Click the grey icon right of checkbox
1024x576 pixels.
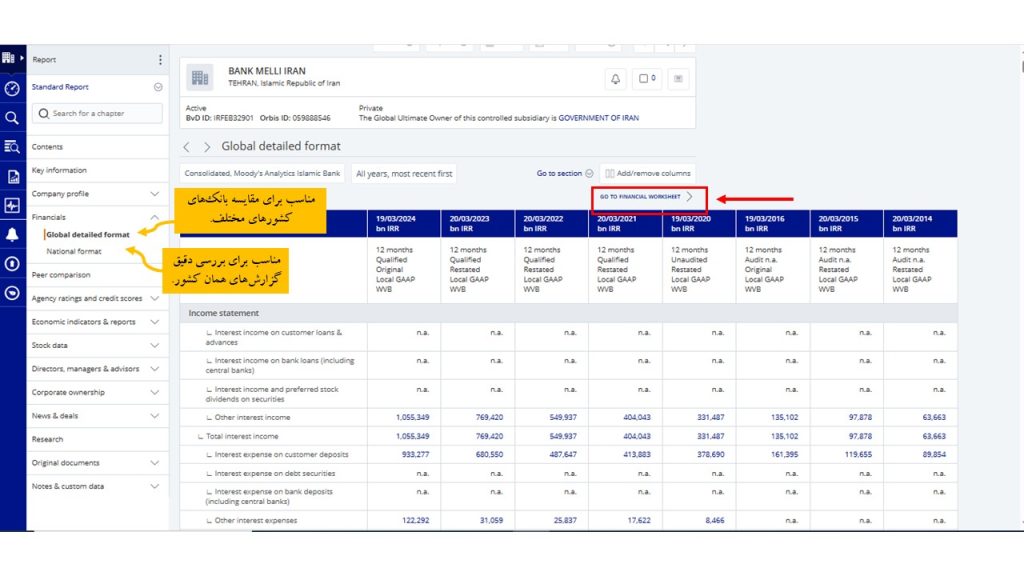pos(679,79)
